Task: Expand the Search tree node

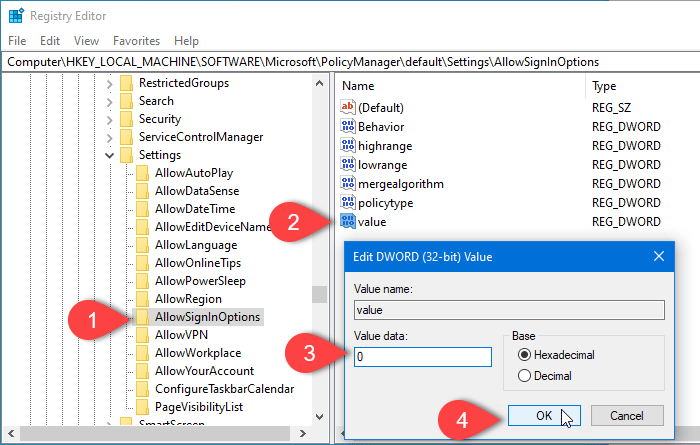Action: [110, 102]
